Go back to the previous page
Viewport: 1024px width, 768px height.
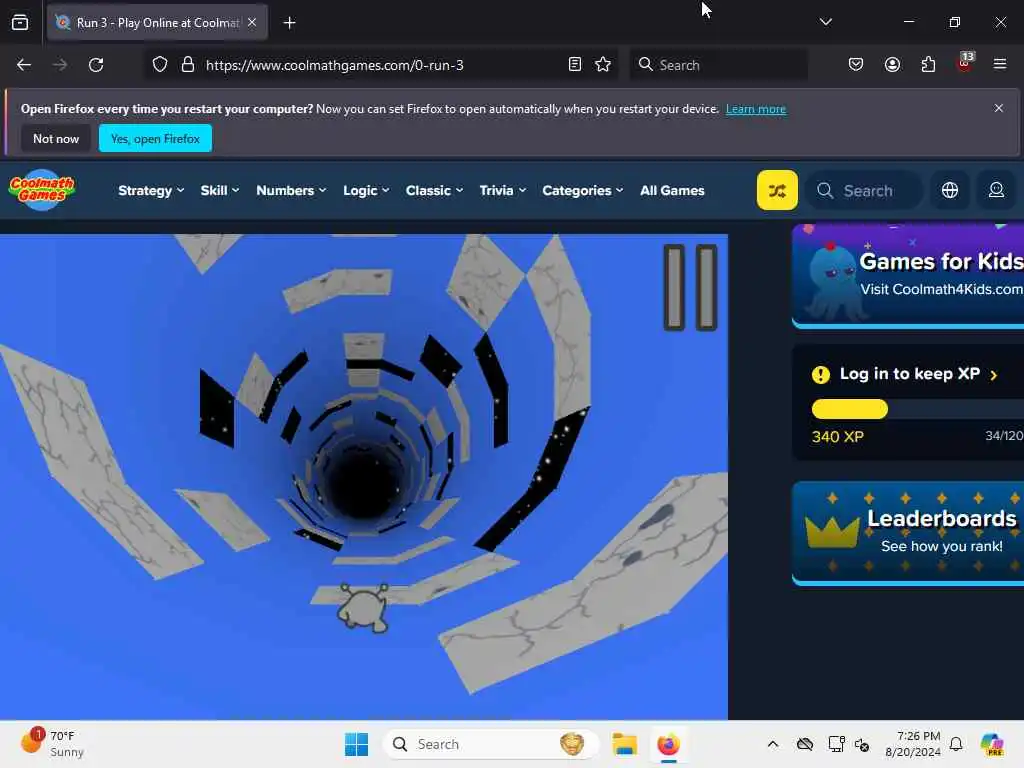(24, 65)
